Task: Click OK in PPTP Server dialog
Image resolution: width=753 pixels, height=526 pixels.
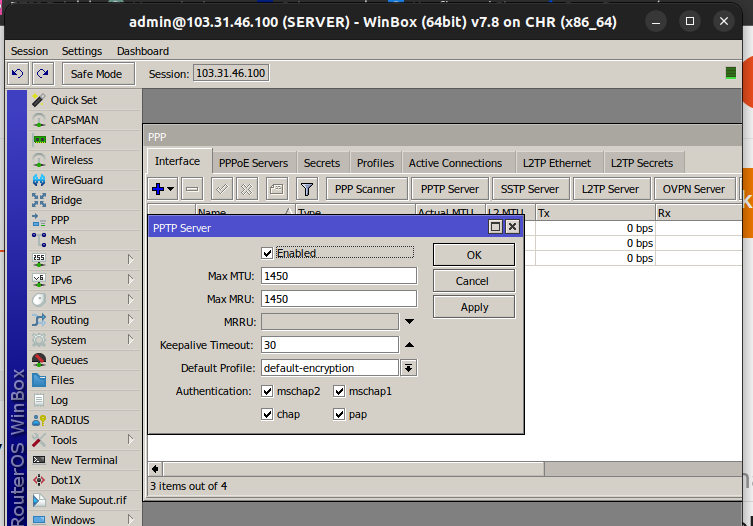Action: pyautogui.click(x=474, y=255)
